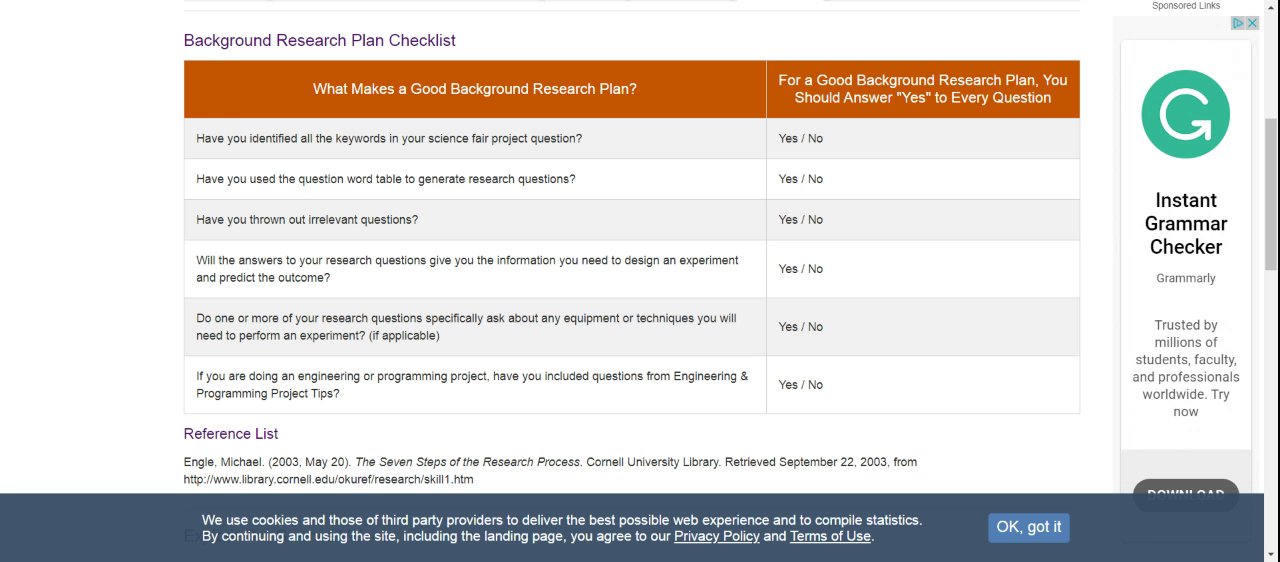Image resolution: width=1280 pixels, height=562 pixels.
Task: Click the Background Research Plan Checklist heading
Action: (319, 40)
